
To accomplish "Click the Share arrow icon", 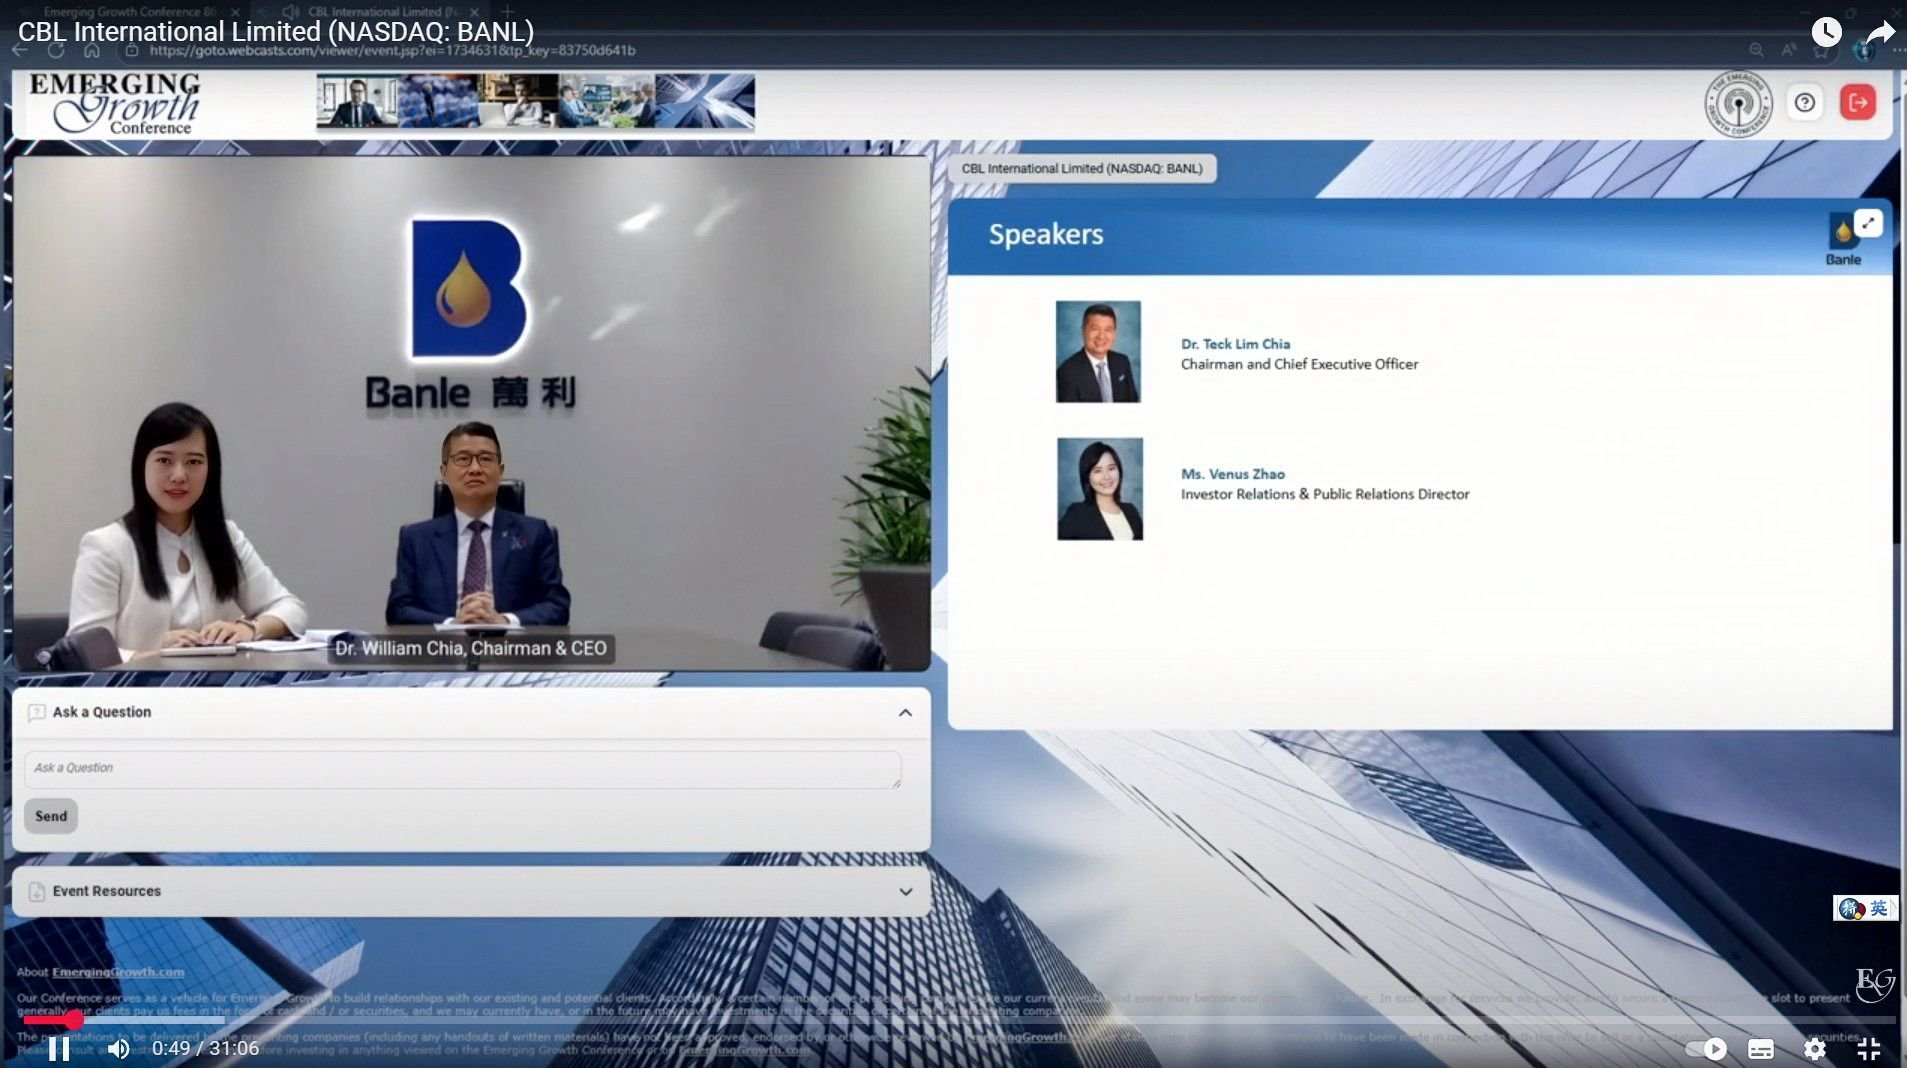I will tap(1880, 32).
